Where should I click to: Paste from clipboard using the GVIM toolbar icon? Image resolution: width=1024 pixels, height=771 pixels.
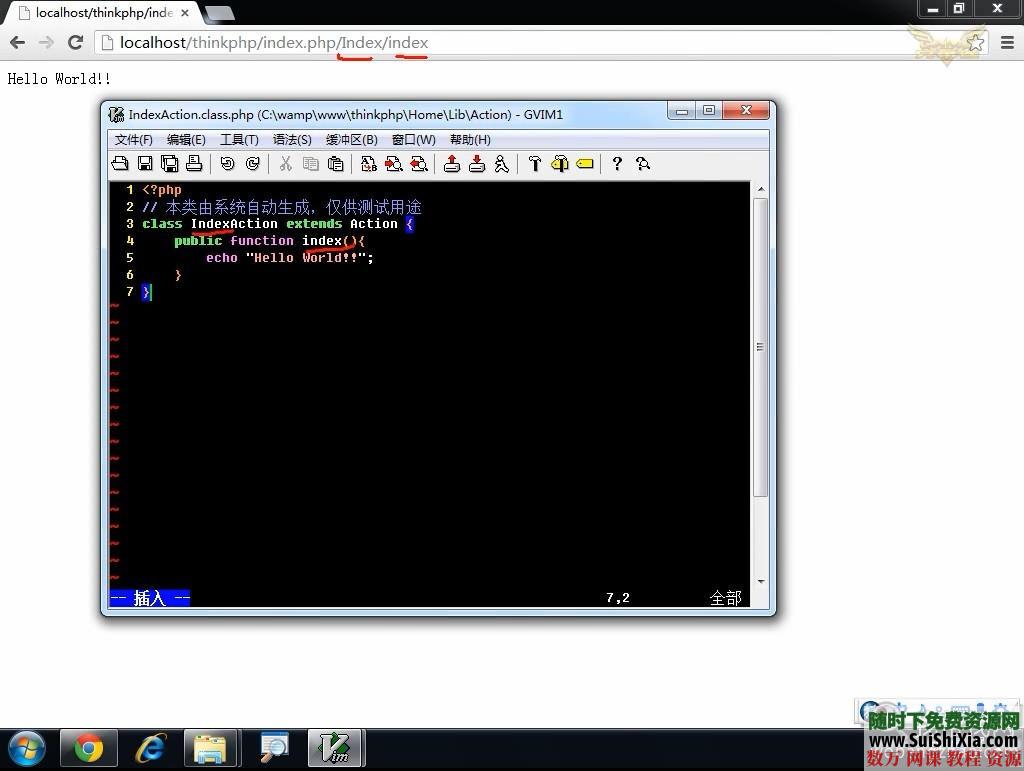(335, 164)
